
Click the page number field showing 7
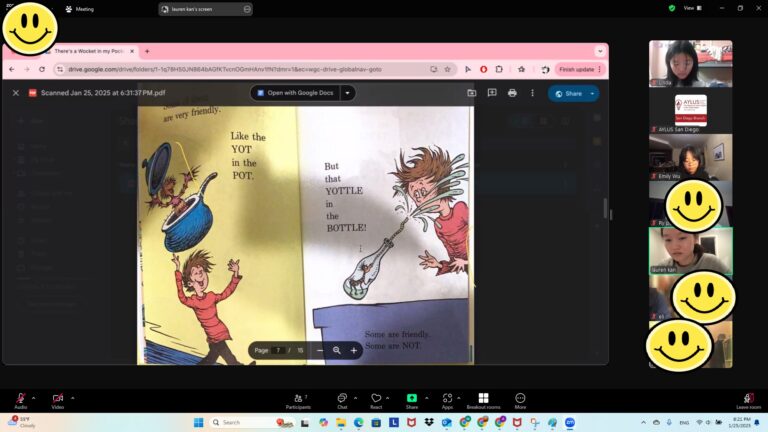(278, 350)
